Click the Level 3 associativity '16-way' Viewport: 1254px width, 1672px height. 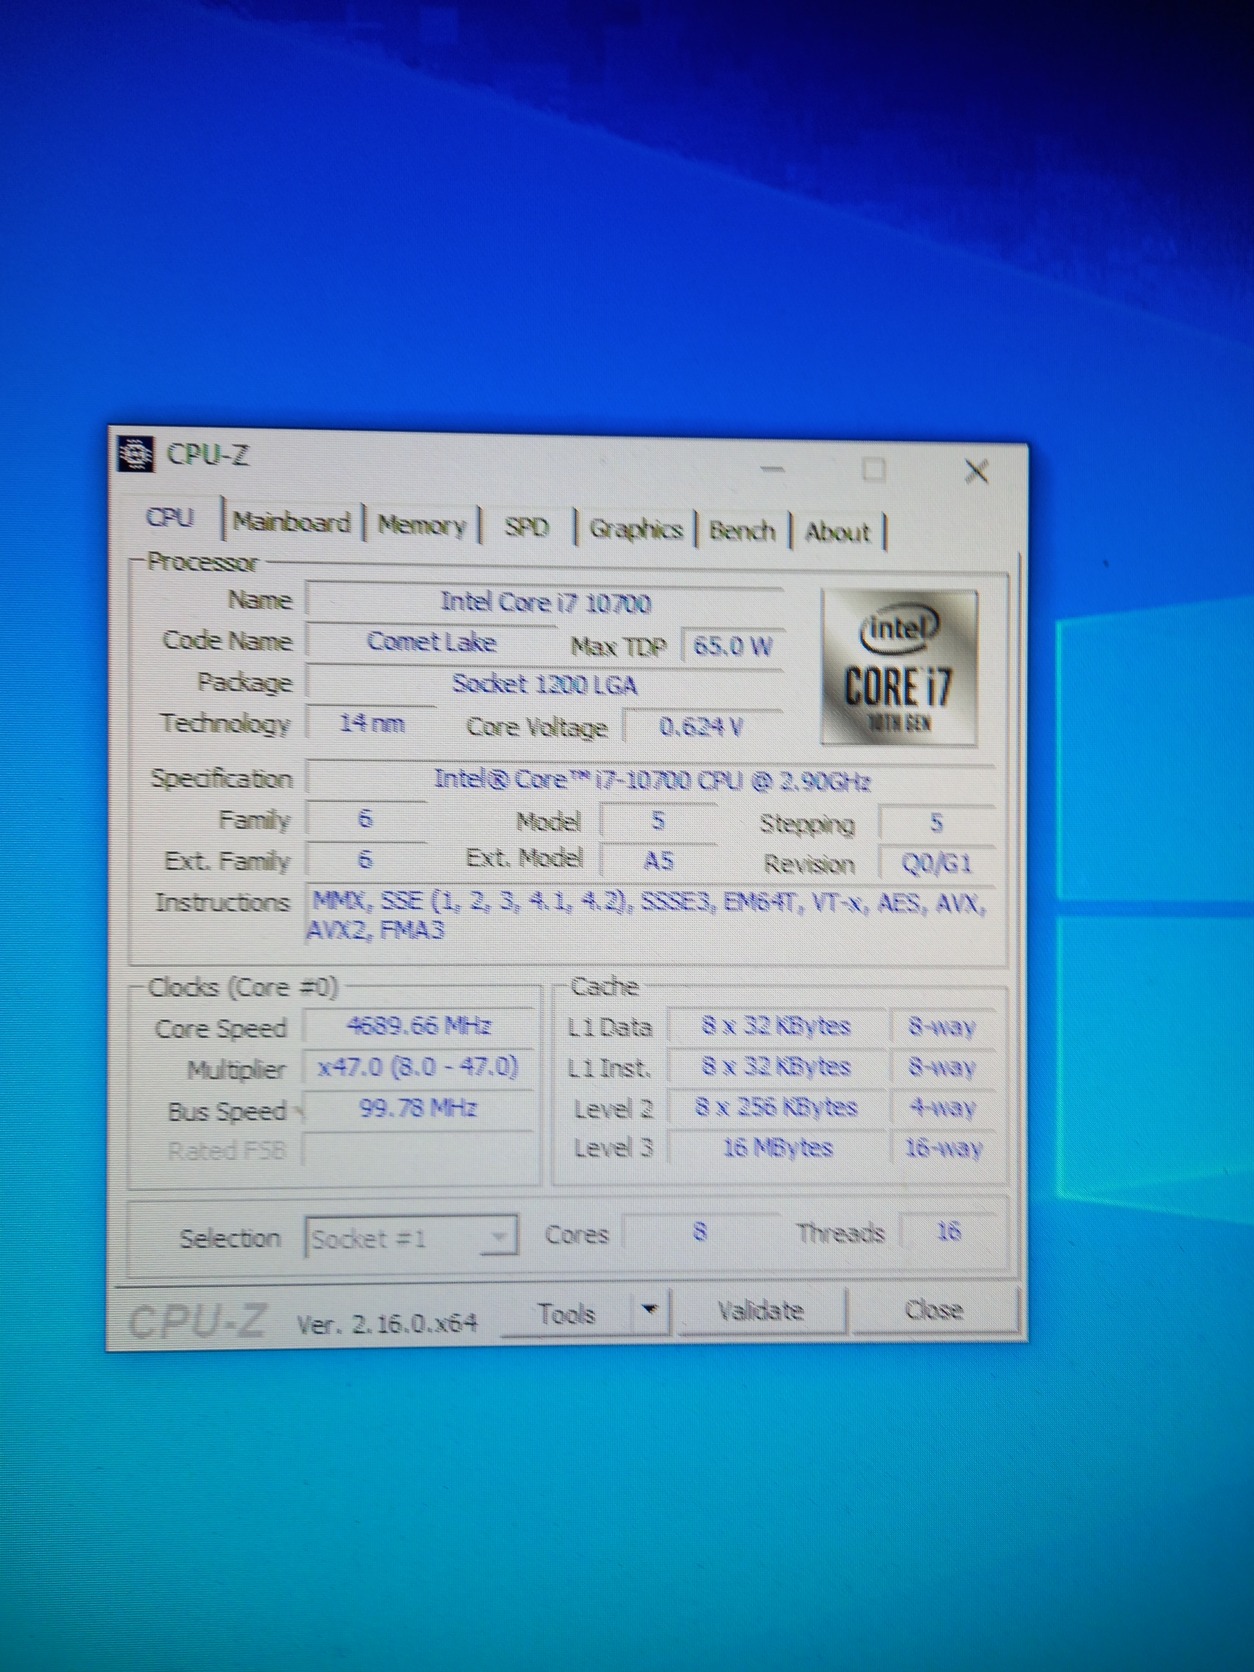tap(943, 1148)
